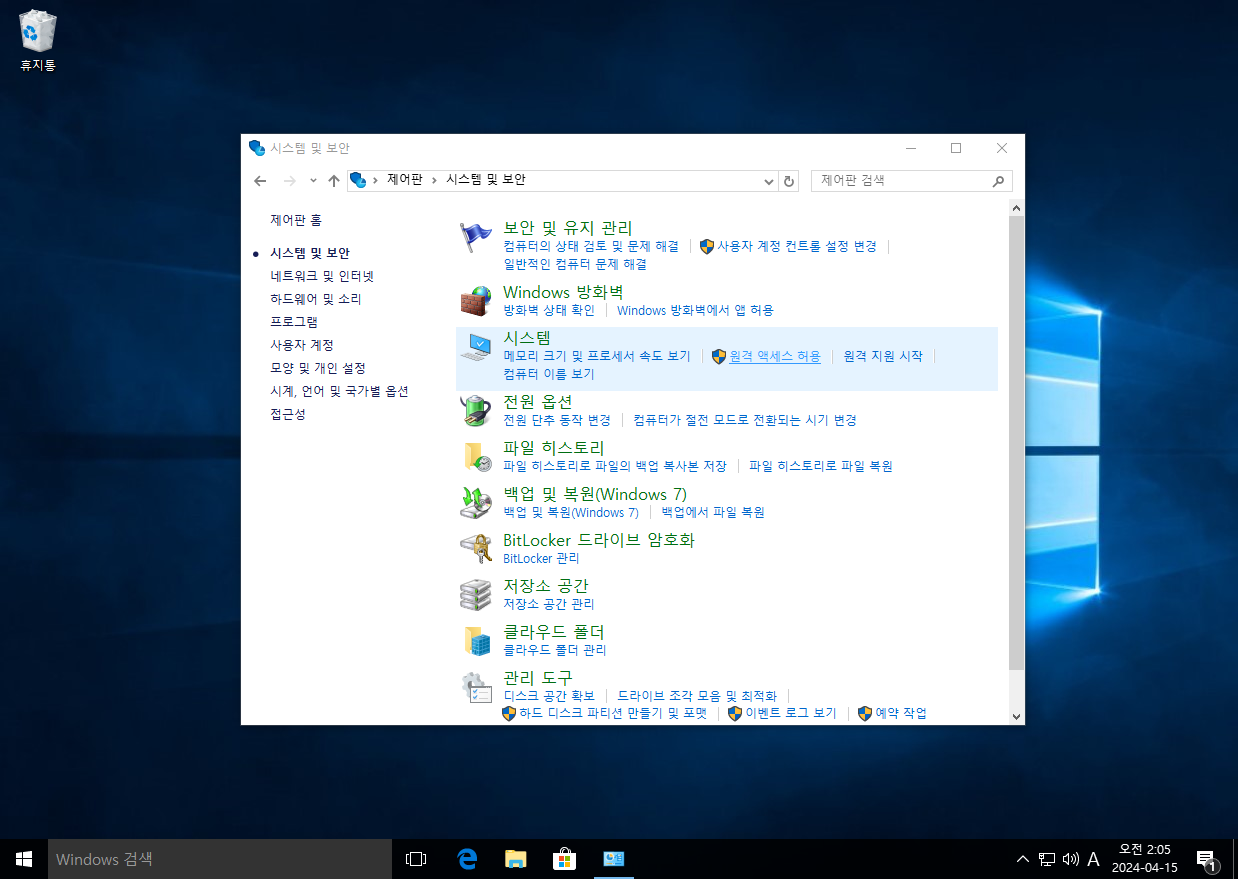
Task: Click the back arrow in navigation bar
Action: [260, 181]
